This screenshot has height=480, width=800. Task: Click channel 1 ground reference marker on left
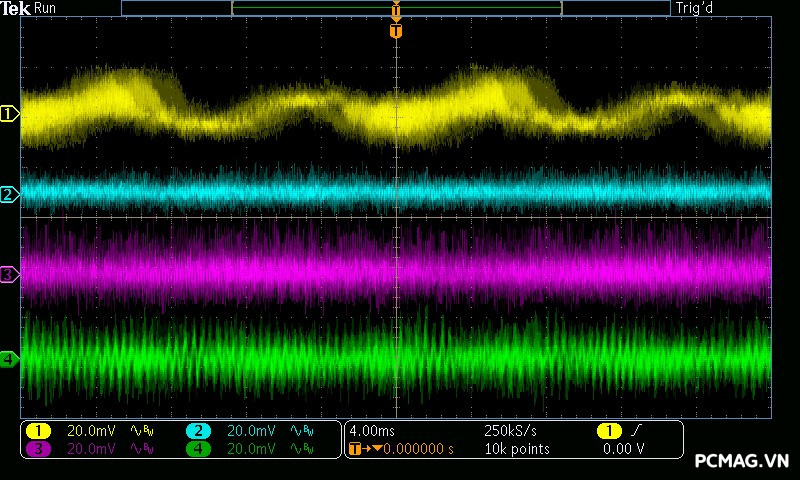(x=9, y=114)
